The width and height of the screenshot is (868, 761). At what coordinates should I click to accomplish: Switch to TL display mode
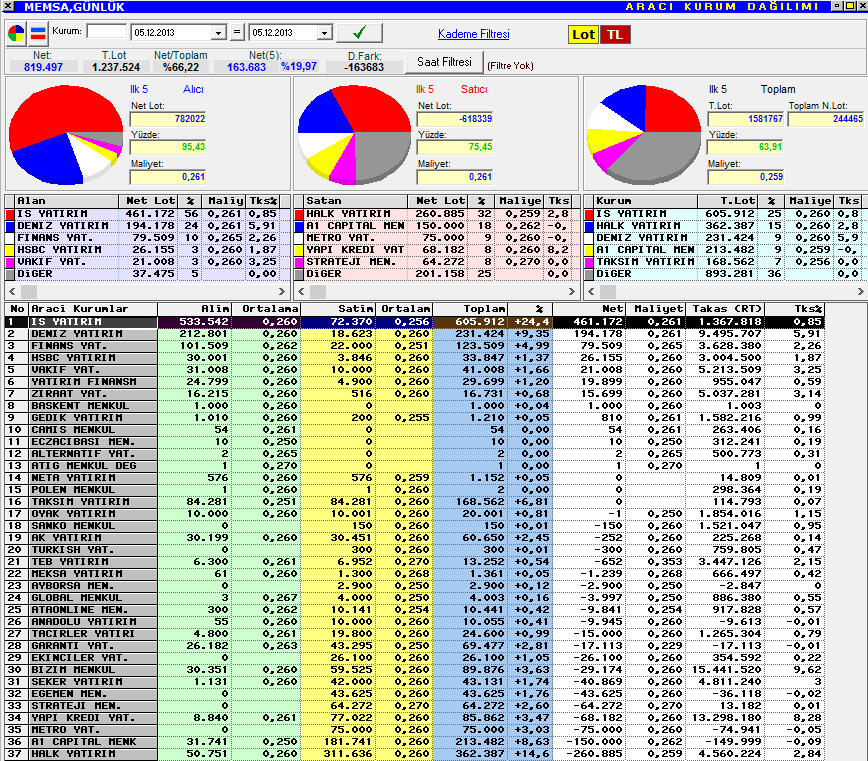[615, 34]
